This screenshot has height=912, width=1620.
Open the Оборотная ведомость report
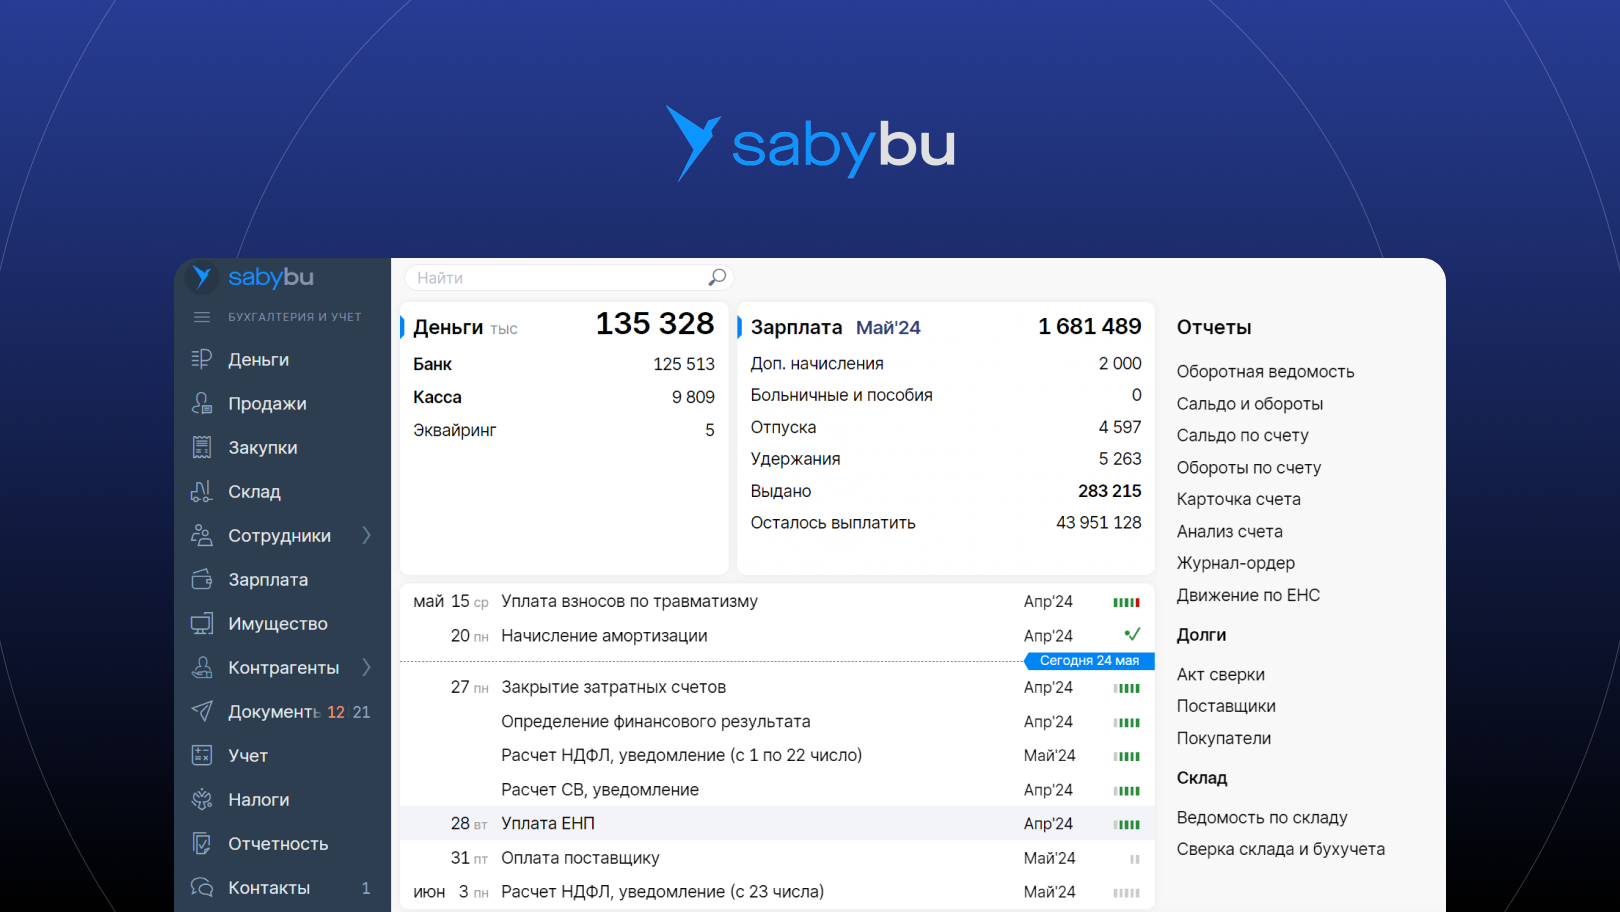point(1265,371)
